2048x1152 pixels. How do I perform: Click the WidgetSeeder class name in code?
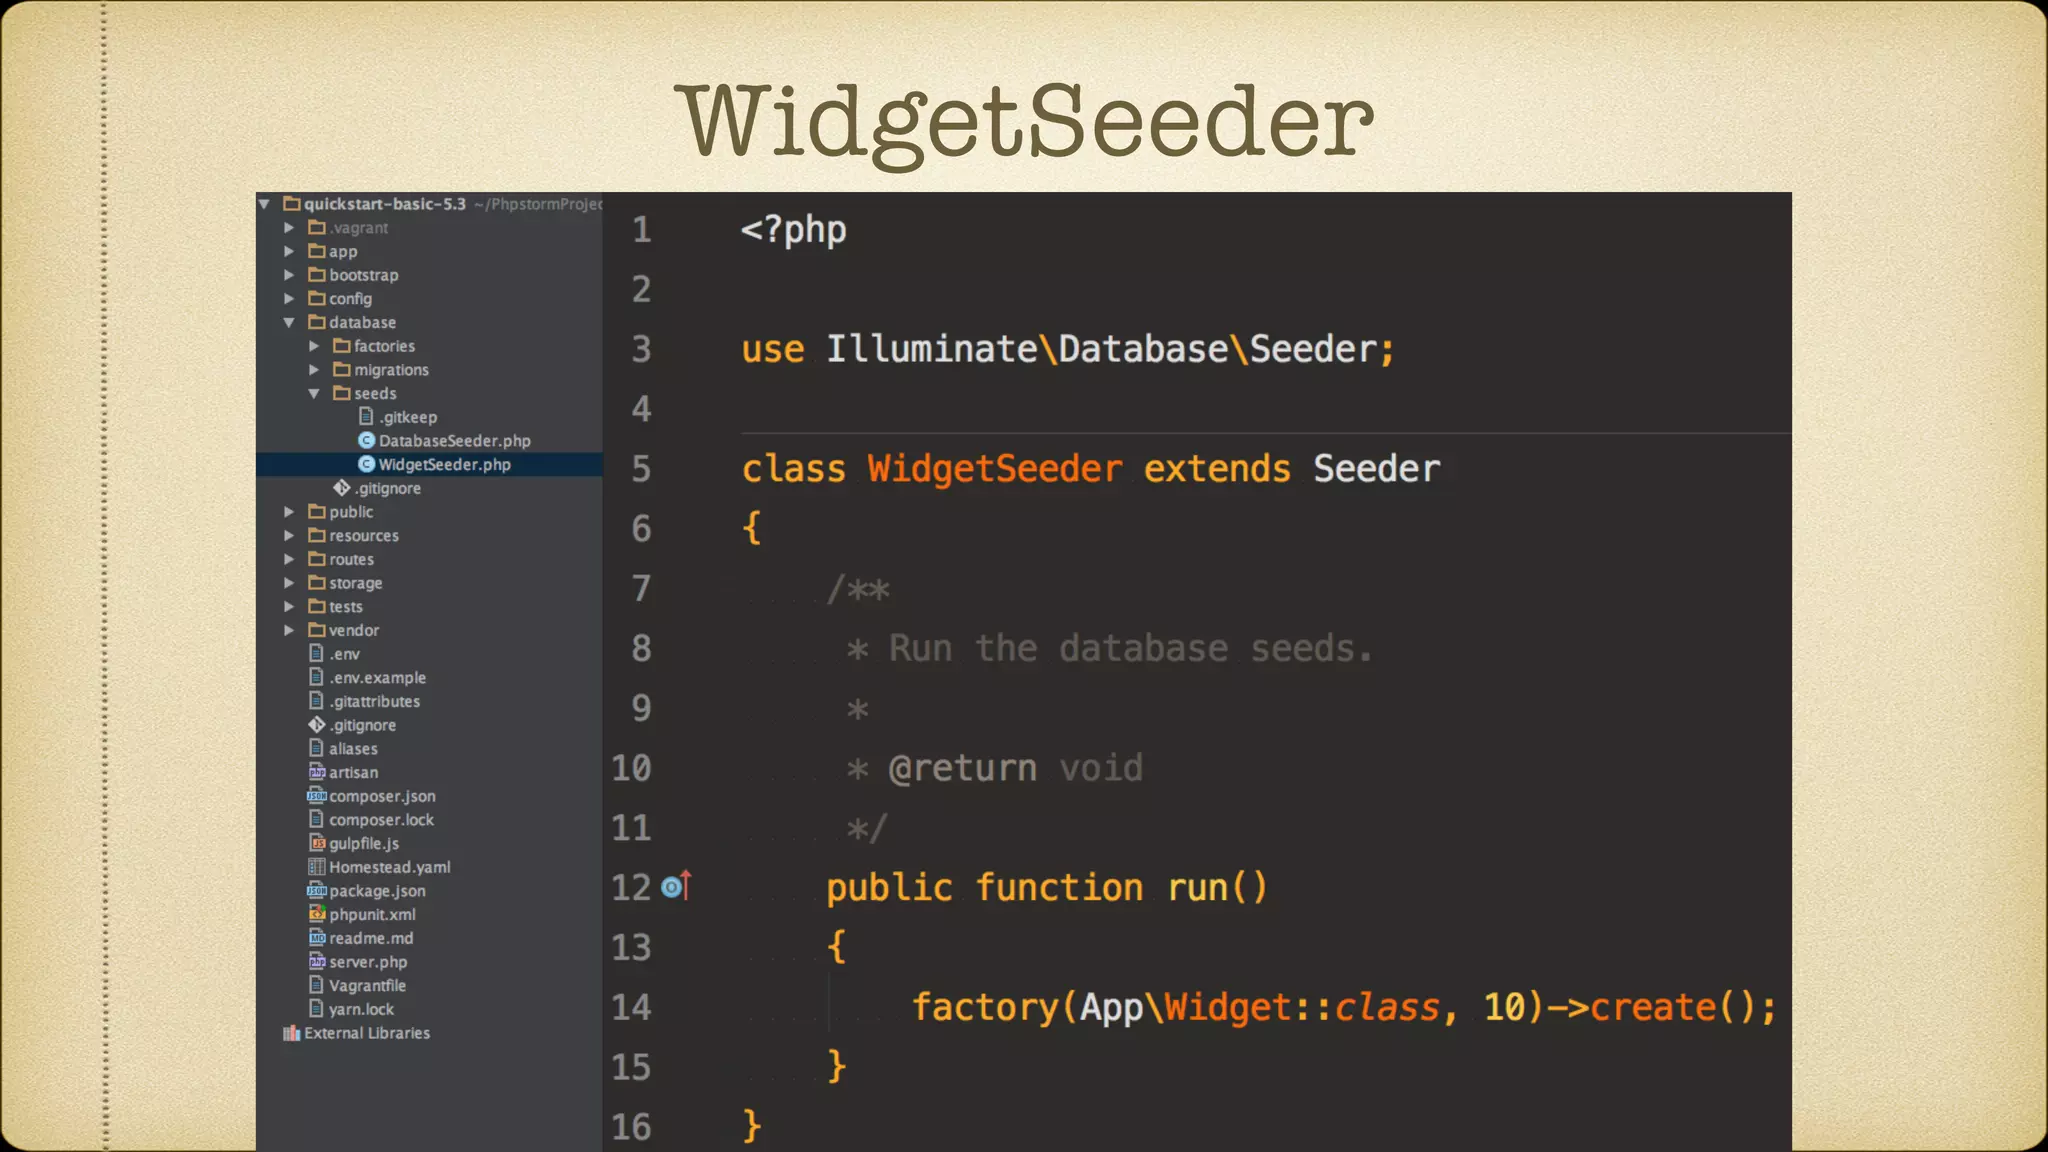[995, 468]
